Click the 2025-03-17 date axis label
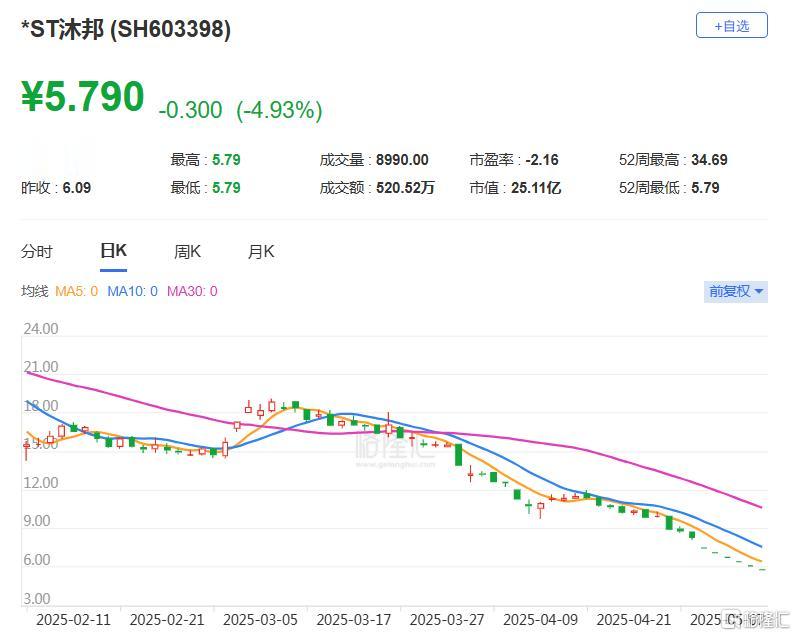796x636 pixels. (354, 620)
